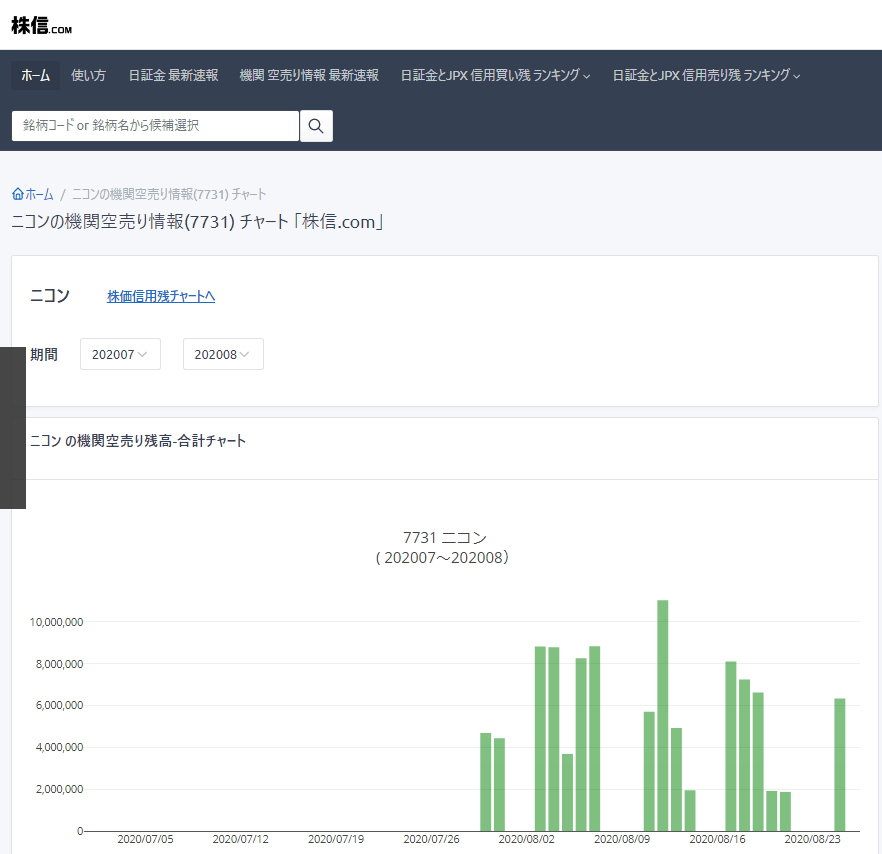882x854 pixels.
Task: Click the home icon in breadcrumb
Action: point(17,194)
